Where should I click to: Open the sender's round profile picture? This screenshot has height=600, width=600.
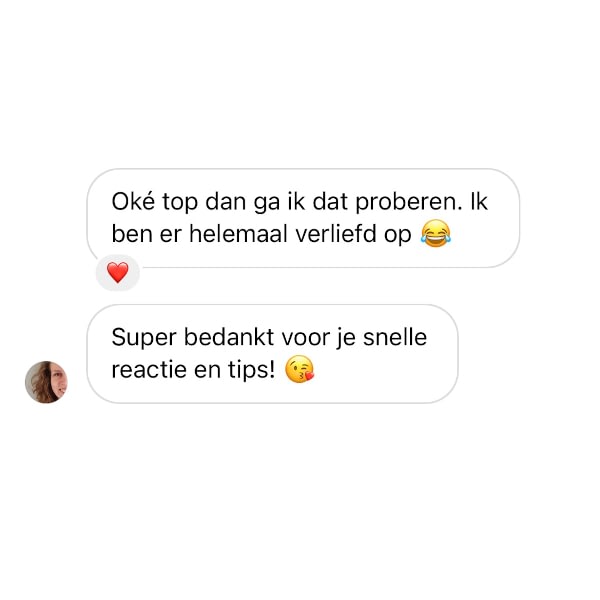[46, 382]
